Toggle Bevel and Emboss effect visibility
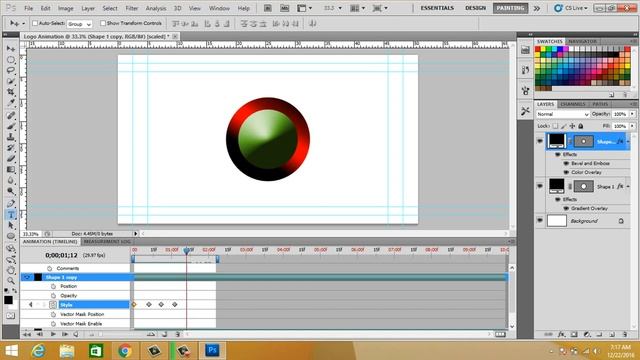640x360 pixels. (x=566, y=163)
